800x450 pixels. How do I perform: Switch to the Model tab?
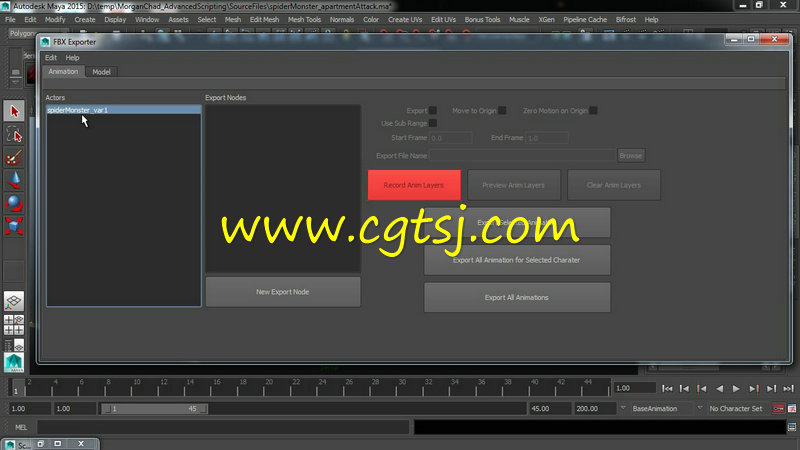102,72
